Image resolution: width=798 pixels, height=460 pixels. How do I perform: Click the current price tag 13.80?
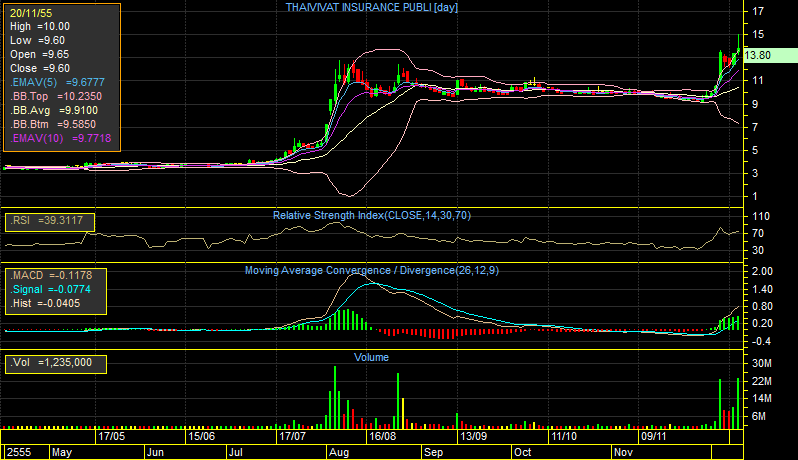click(x=771, y=55)
